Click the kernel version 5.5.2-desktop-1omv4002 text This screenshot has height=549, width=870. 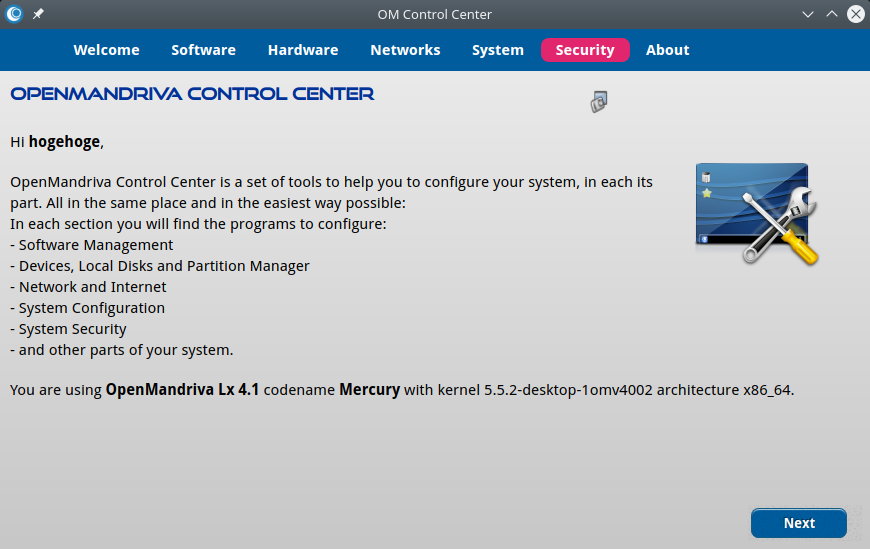click(x=568, y=390)
